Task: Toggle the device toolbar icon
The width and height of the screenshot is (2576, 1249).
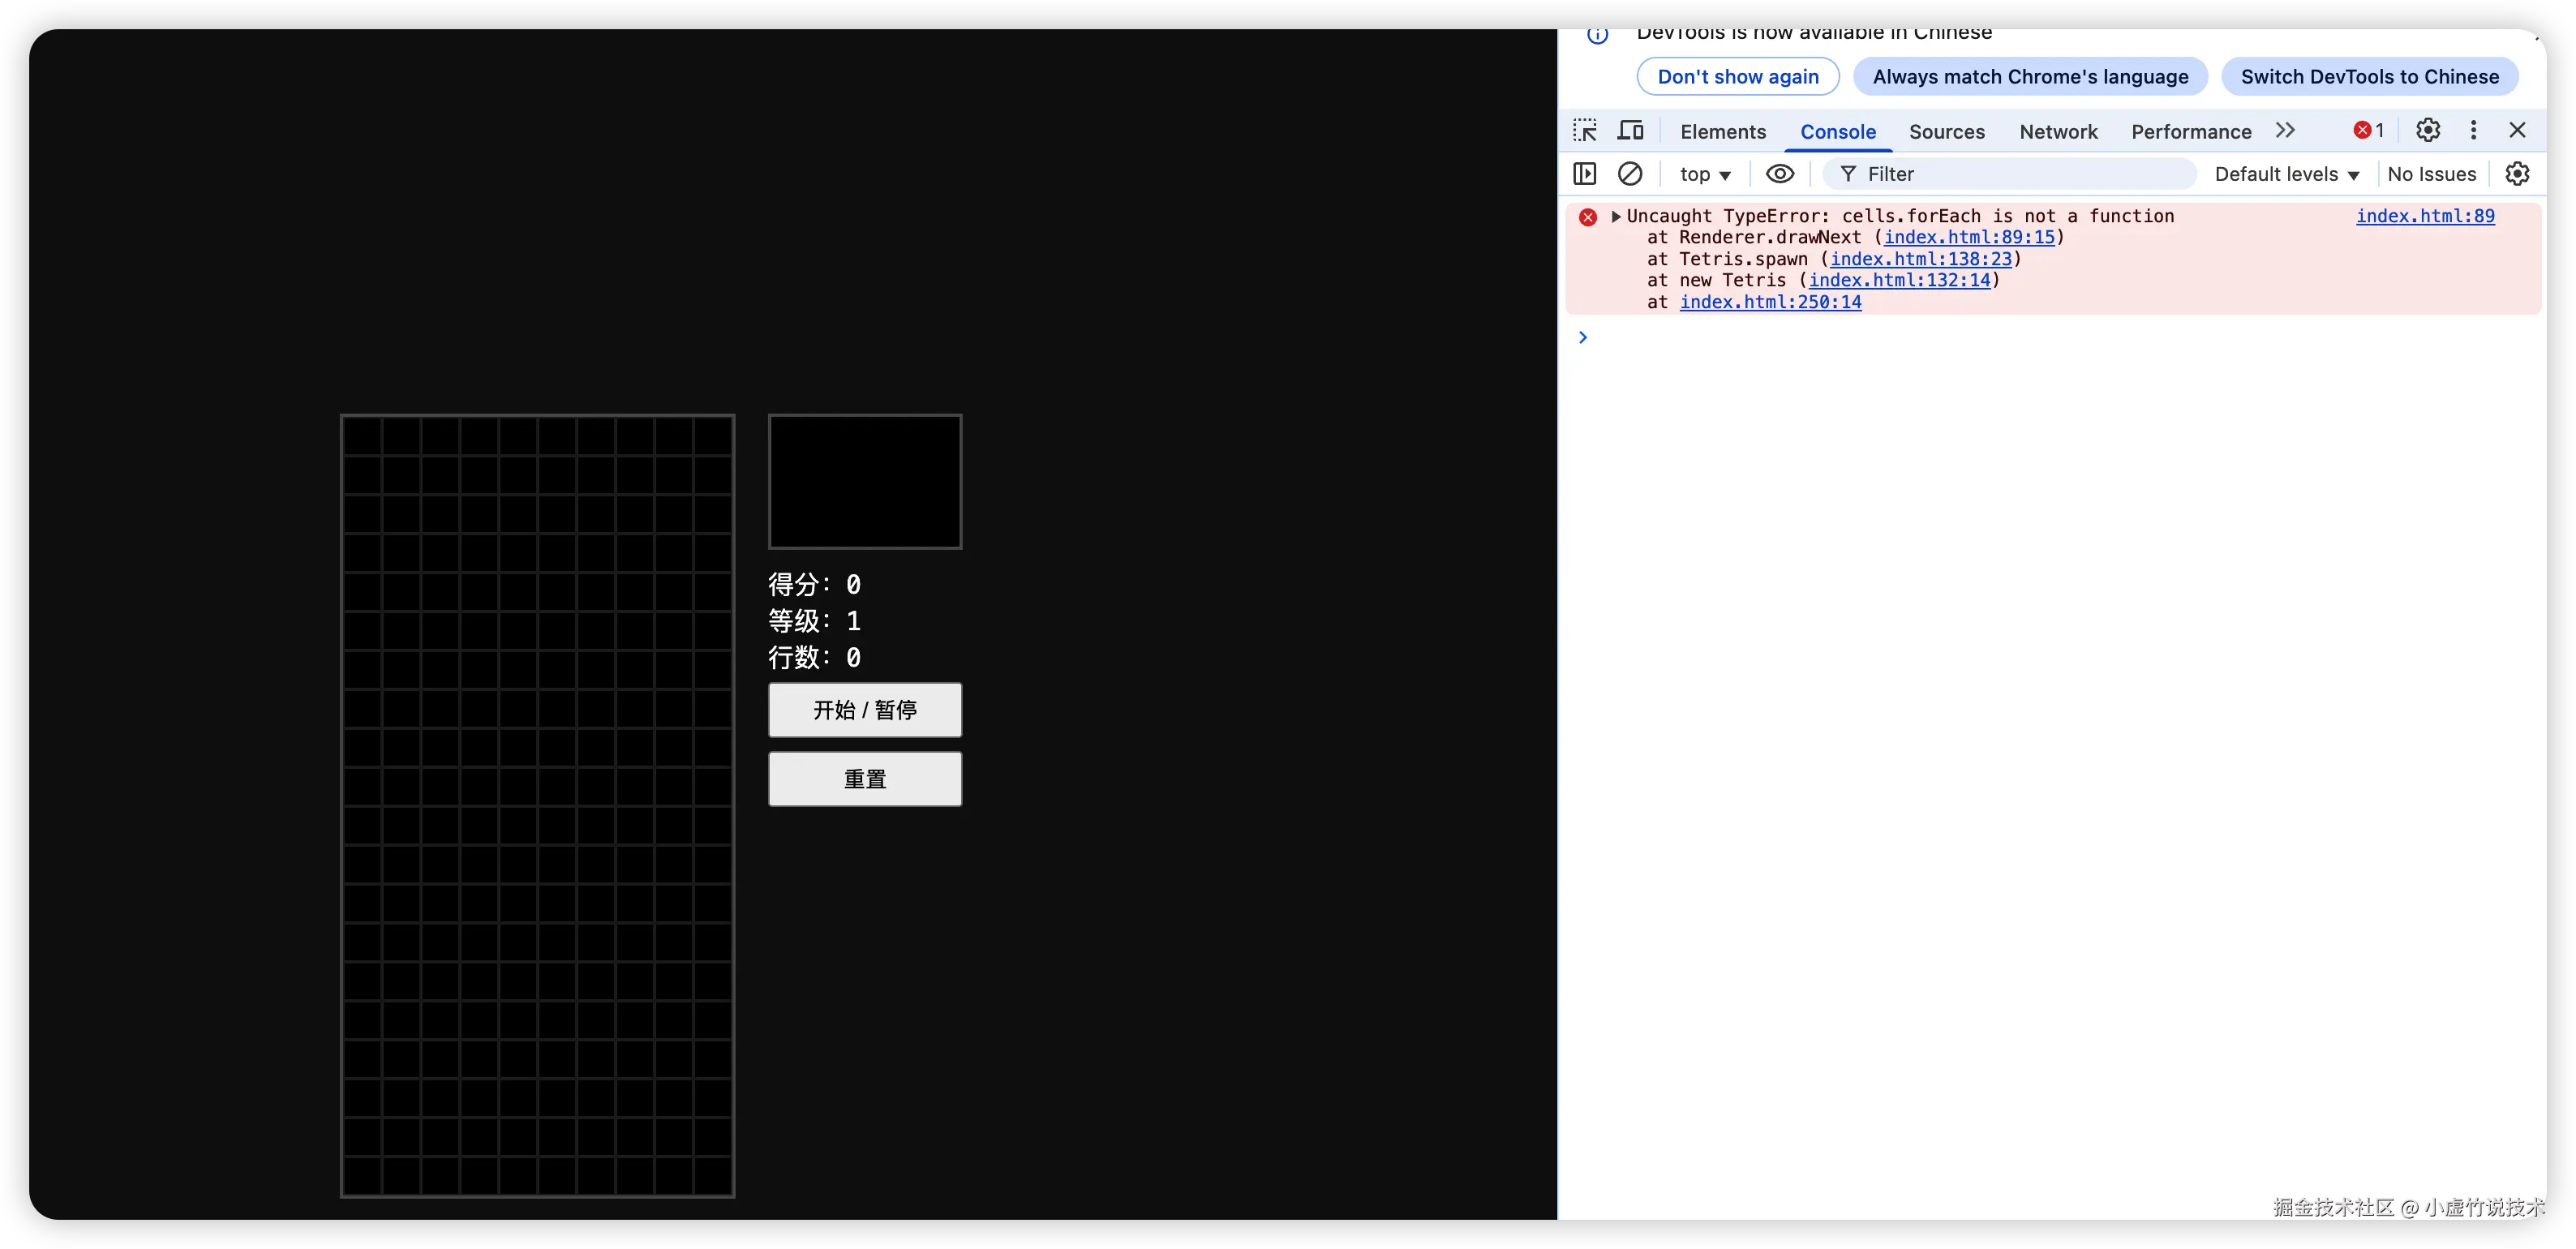Action: (x=1631, y=131)
